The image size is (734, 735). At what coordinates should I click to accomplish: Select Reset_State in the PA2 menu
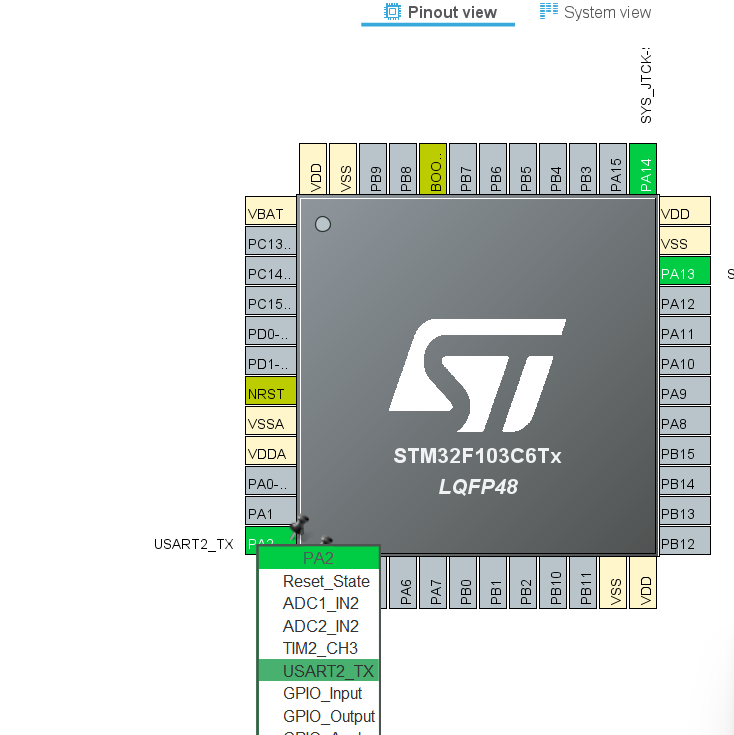tap(319, 582)
